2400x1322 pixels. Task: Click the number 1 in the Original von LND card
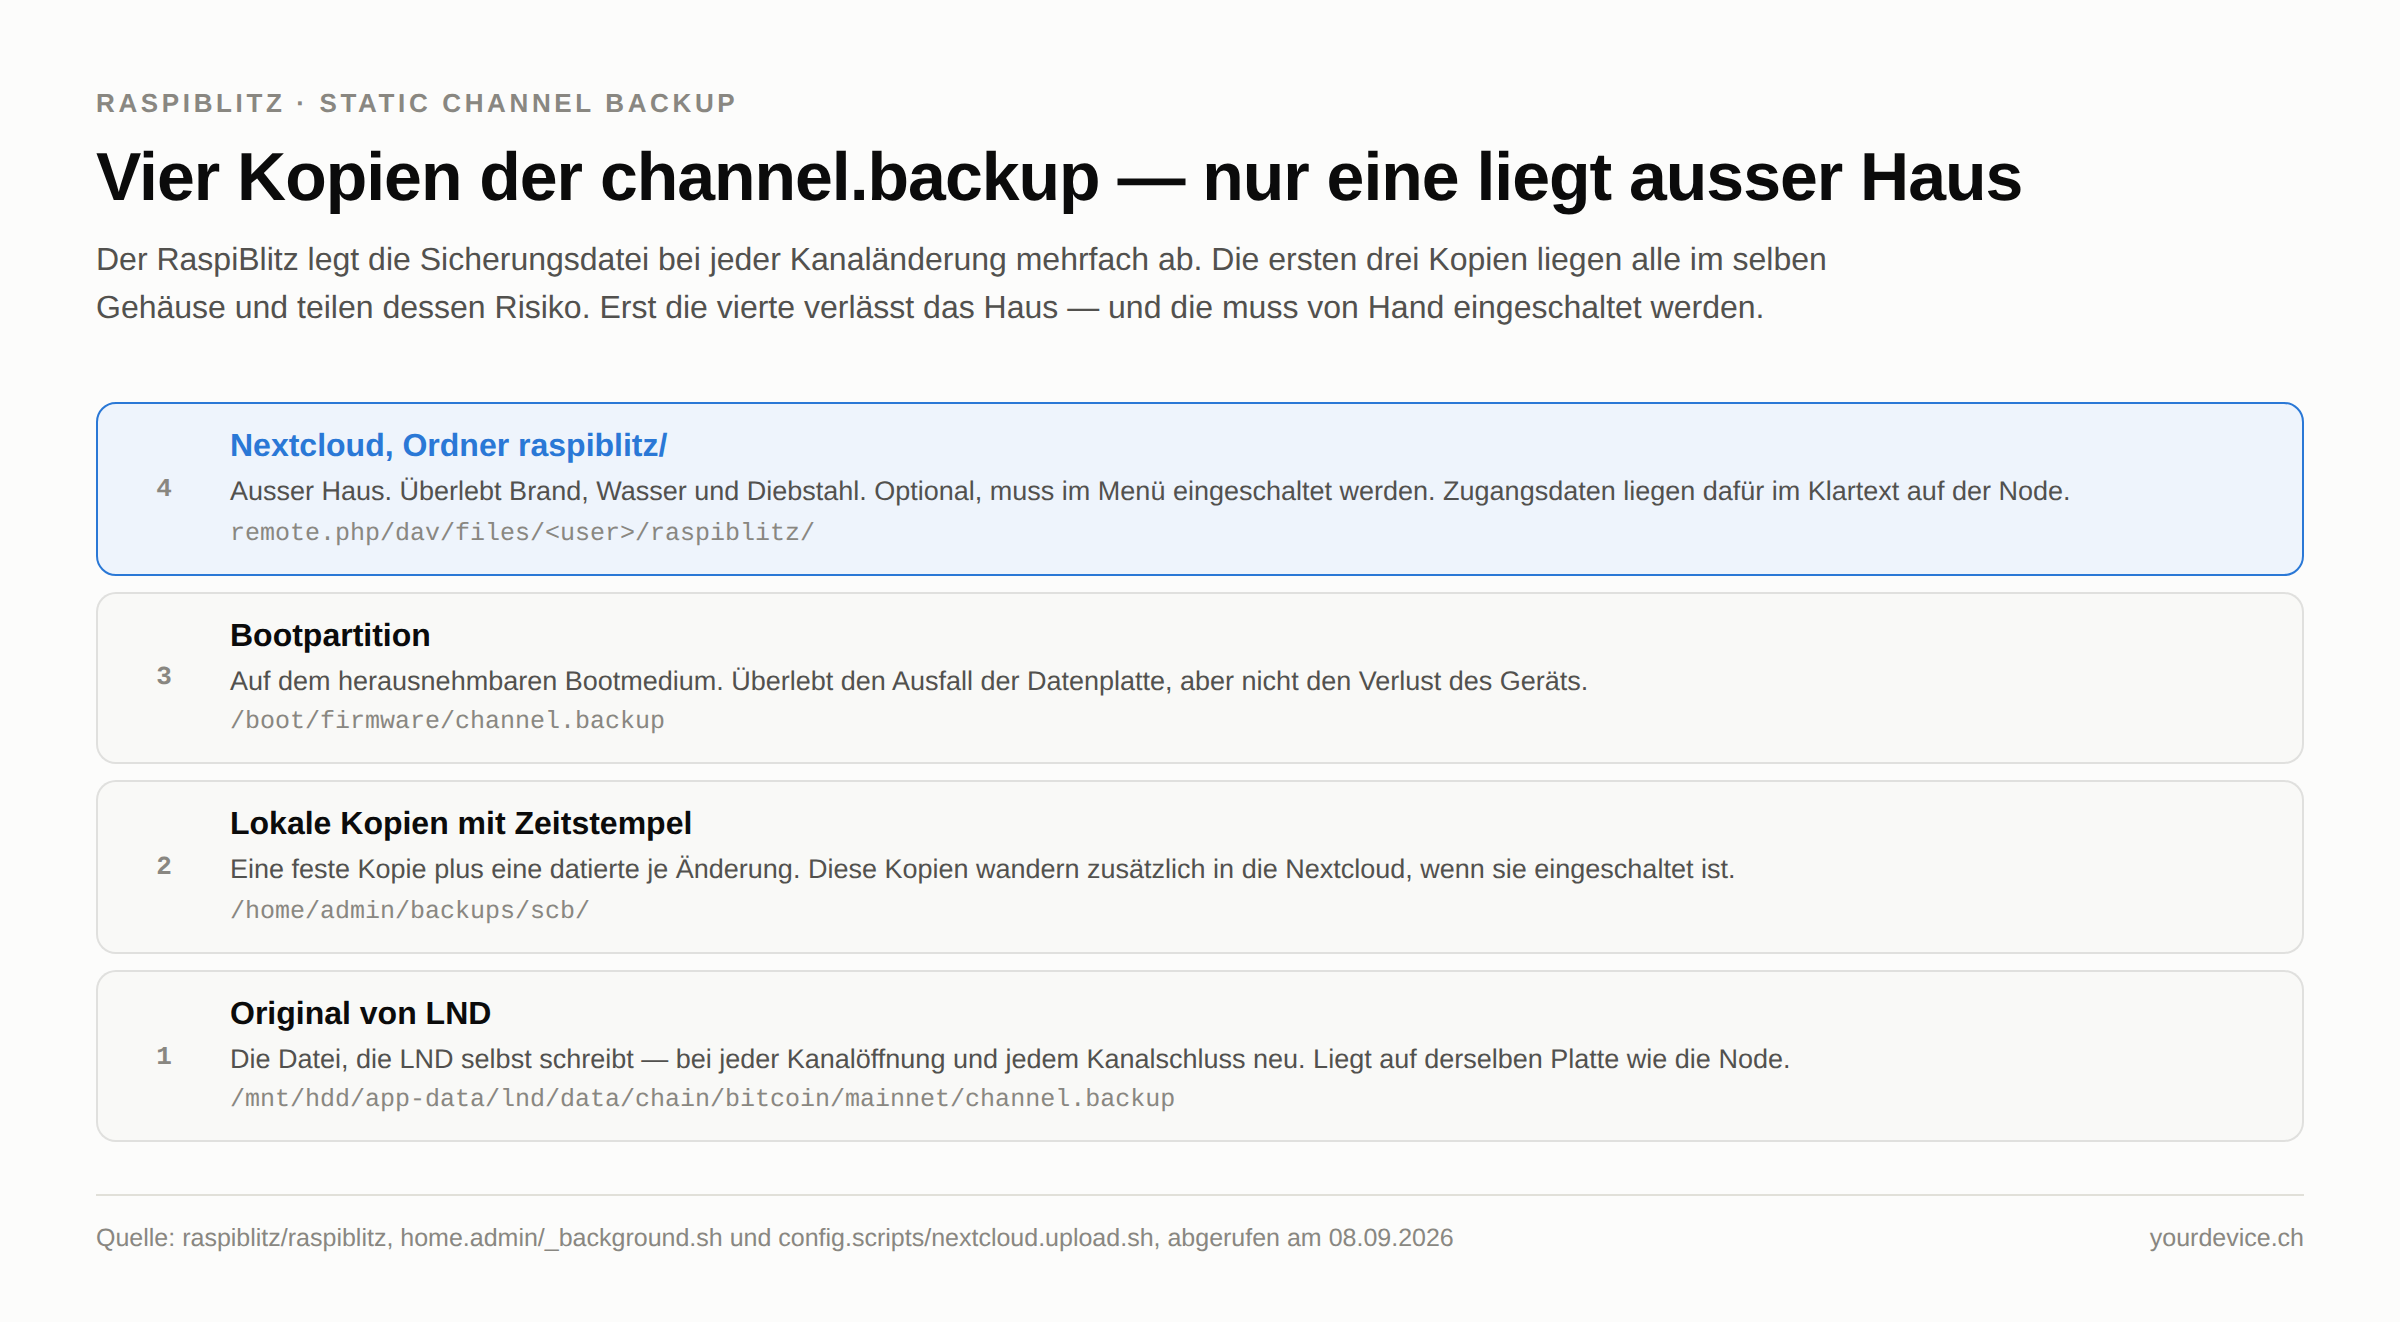coord(164,1056)
